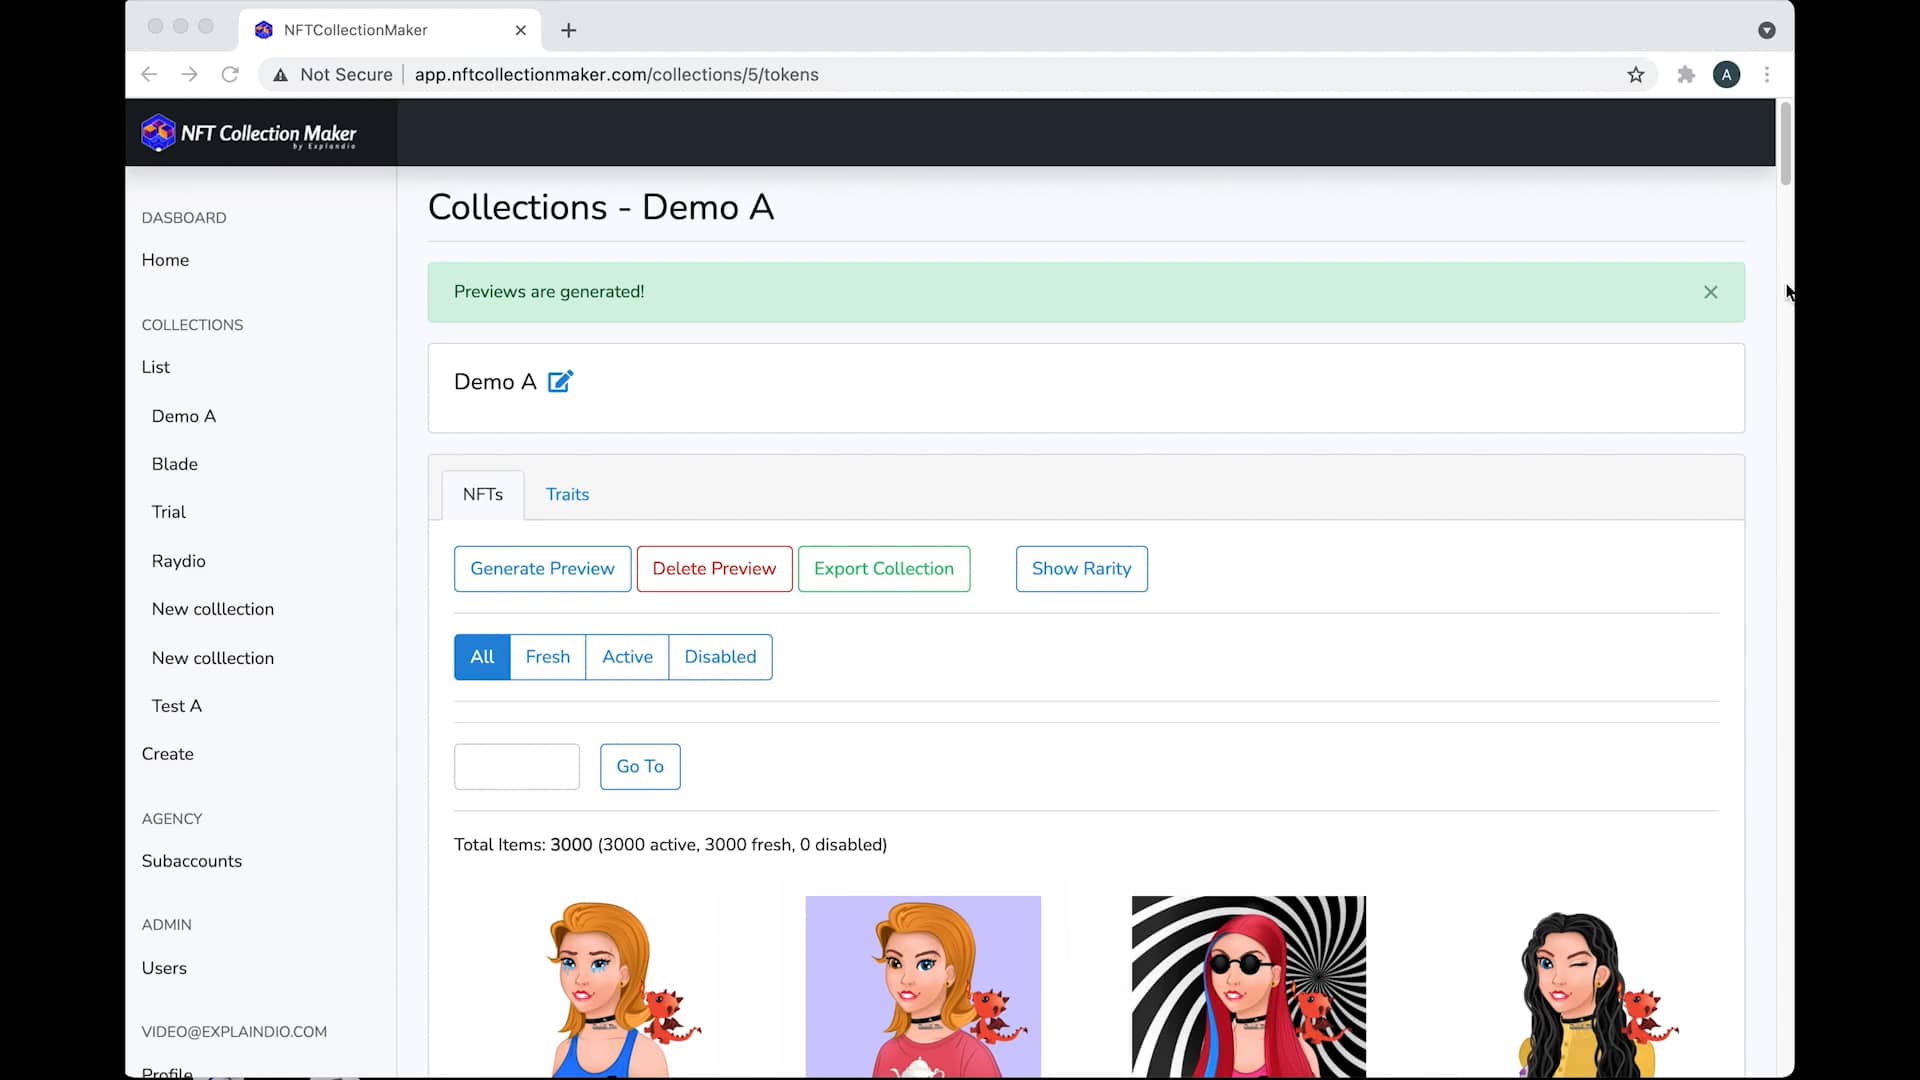Open a new browser tab

[568, 30]
